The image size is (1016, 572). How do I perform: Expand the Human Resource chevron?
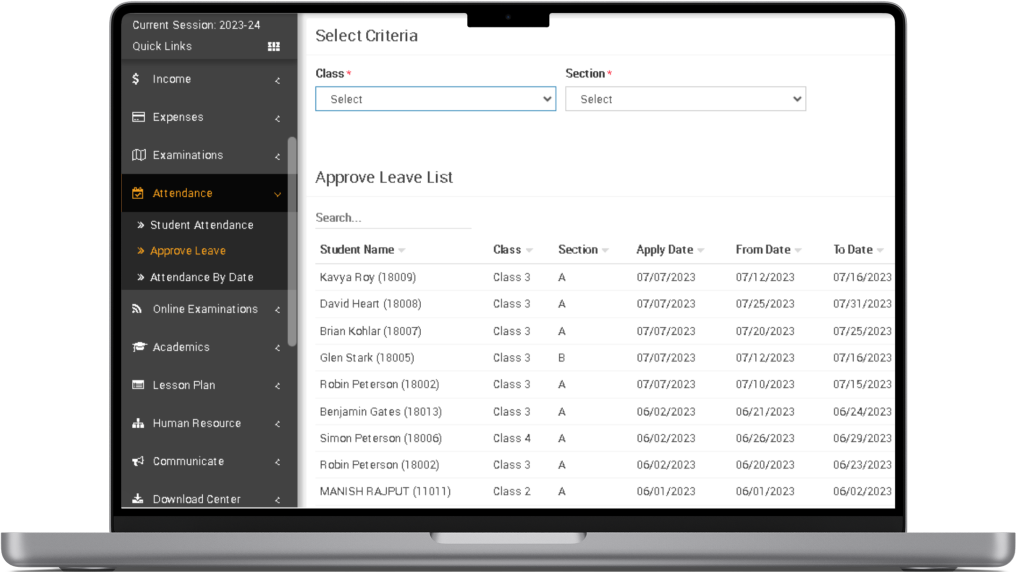tap(277, 424)
